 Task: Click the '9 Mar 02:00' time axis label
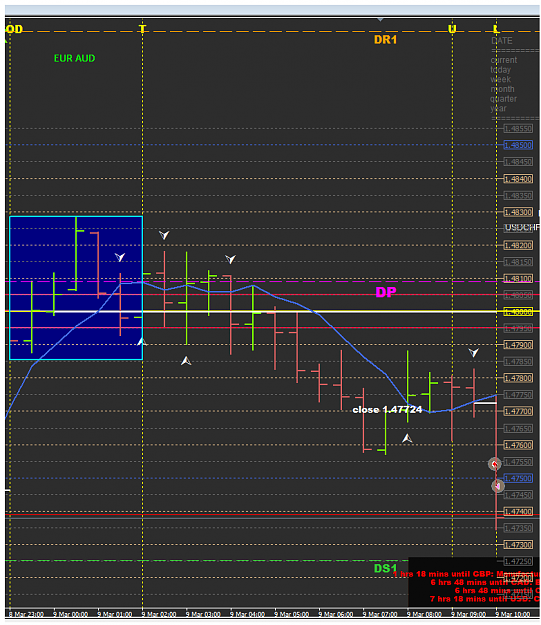pos(159,614)
